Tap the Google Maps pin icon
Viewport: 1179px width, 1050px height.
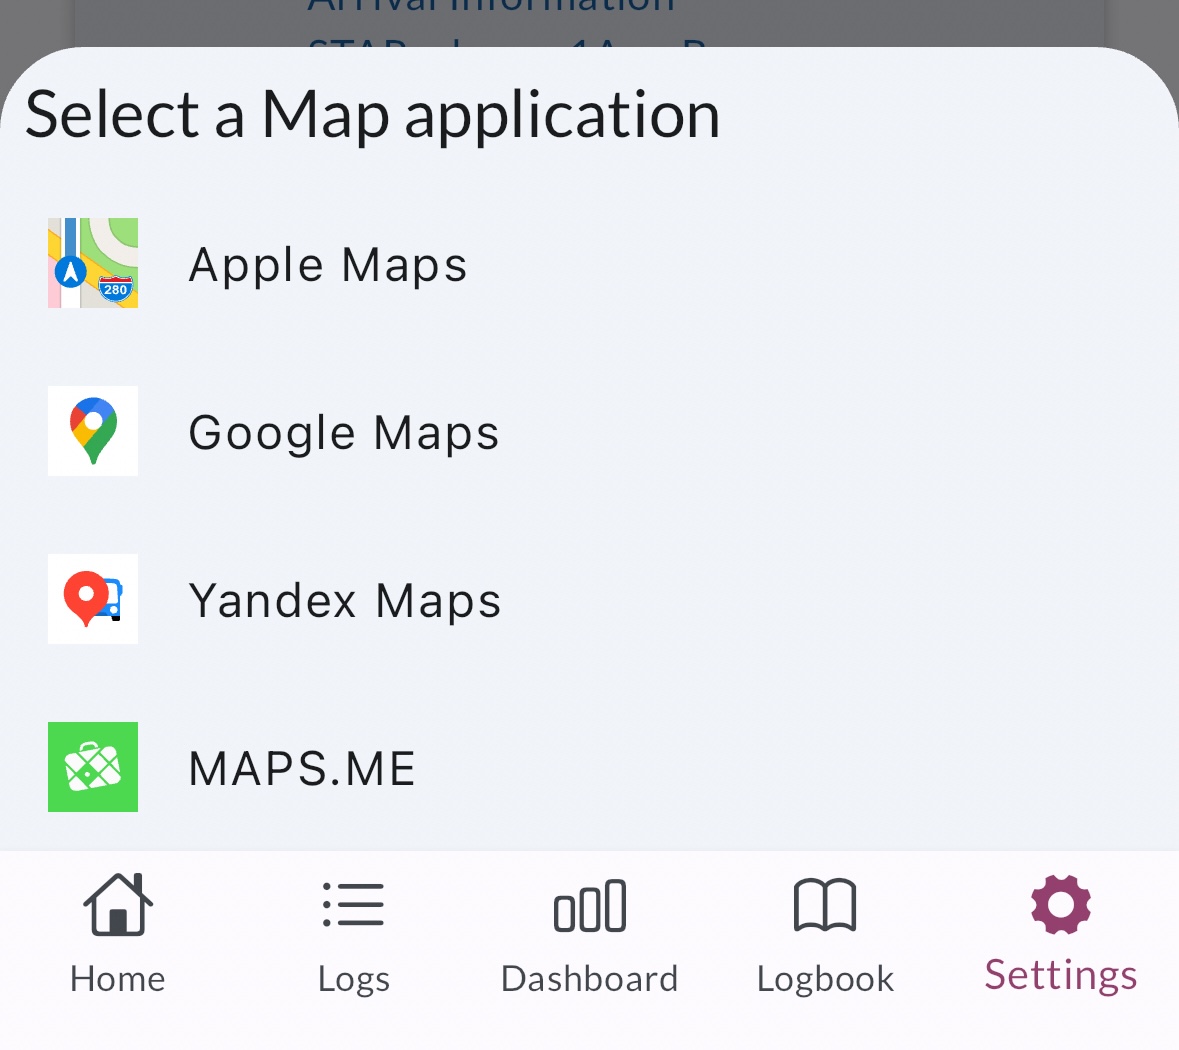[x=93, y=431]
